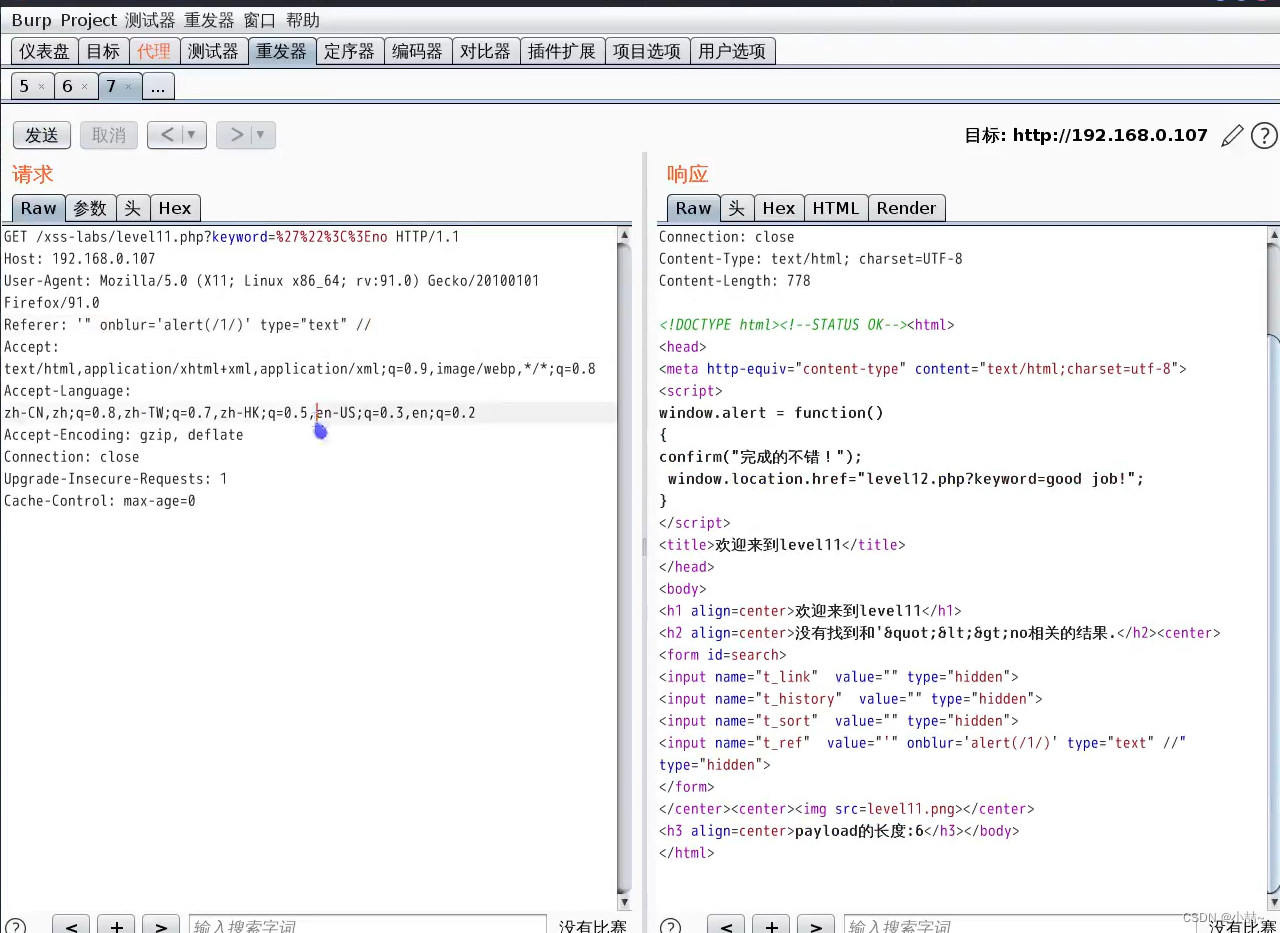This screenshot has height=933, width=1280.
Task: Select the request 头 tab
Action: (132, 208)
